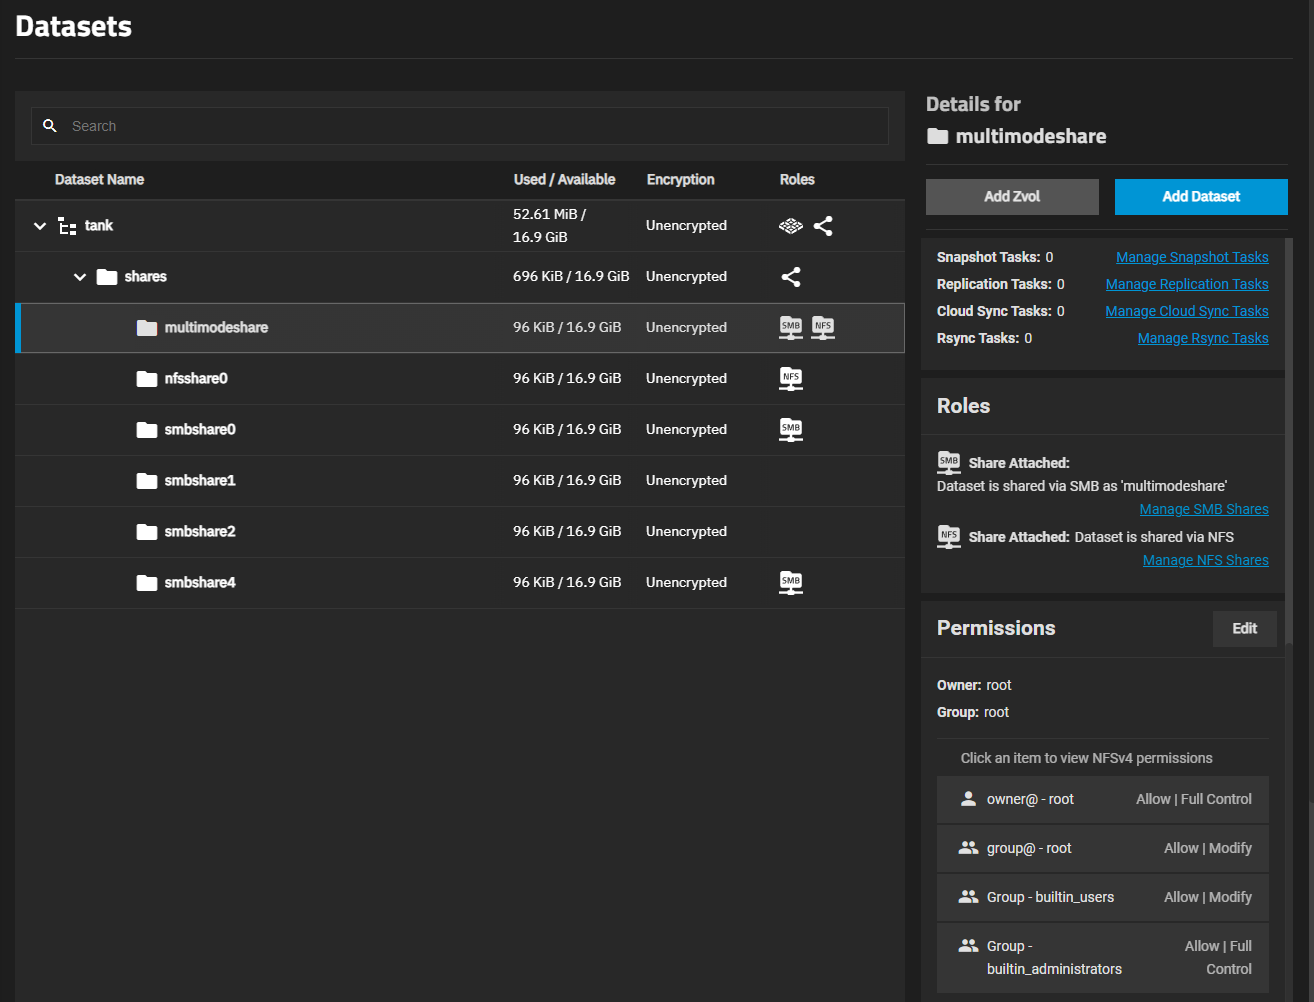This screenshot has width=1314, height=1002.
Task: Open the Manage SMB Shares link
Action: click(x=1204, y=510)
